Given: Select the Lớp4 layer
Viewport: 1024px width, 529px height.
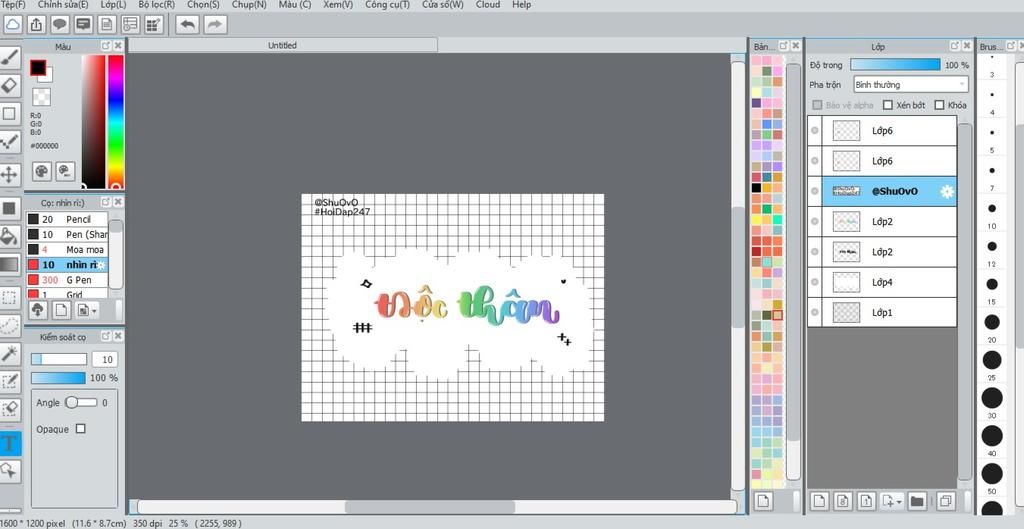Looking at the screenshot, I should tap(882, 282).
